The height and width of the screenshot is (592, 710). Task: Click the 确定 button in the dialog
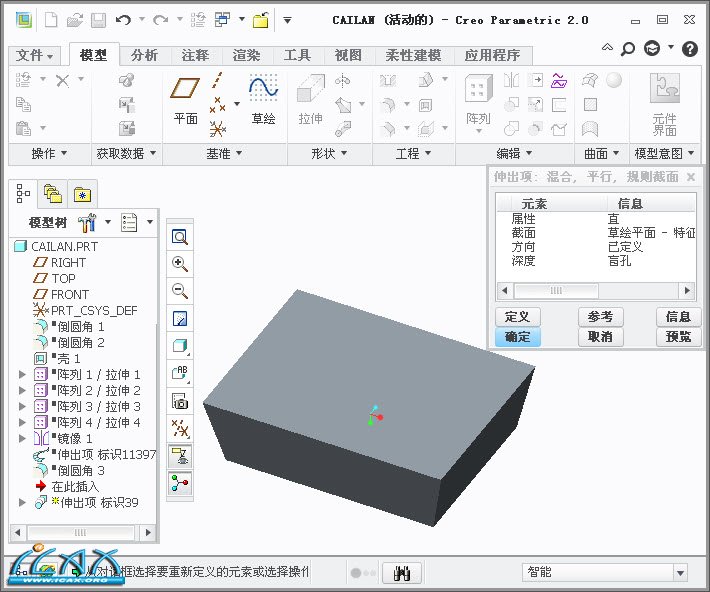point(518,337)
